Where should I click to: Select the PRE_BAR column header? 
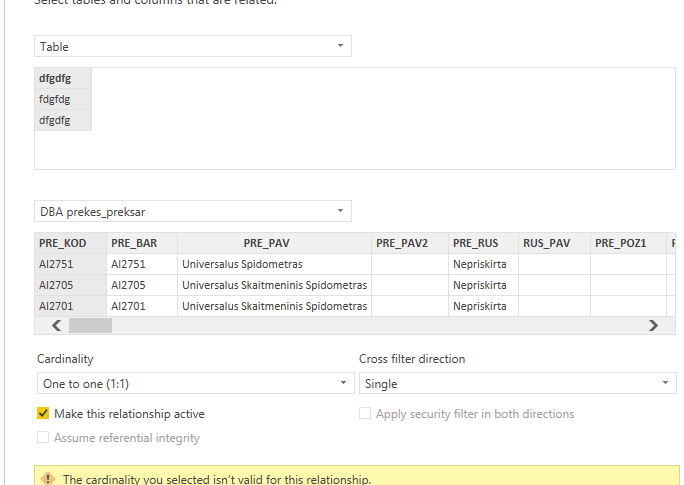[142, 243]
